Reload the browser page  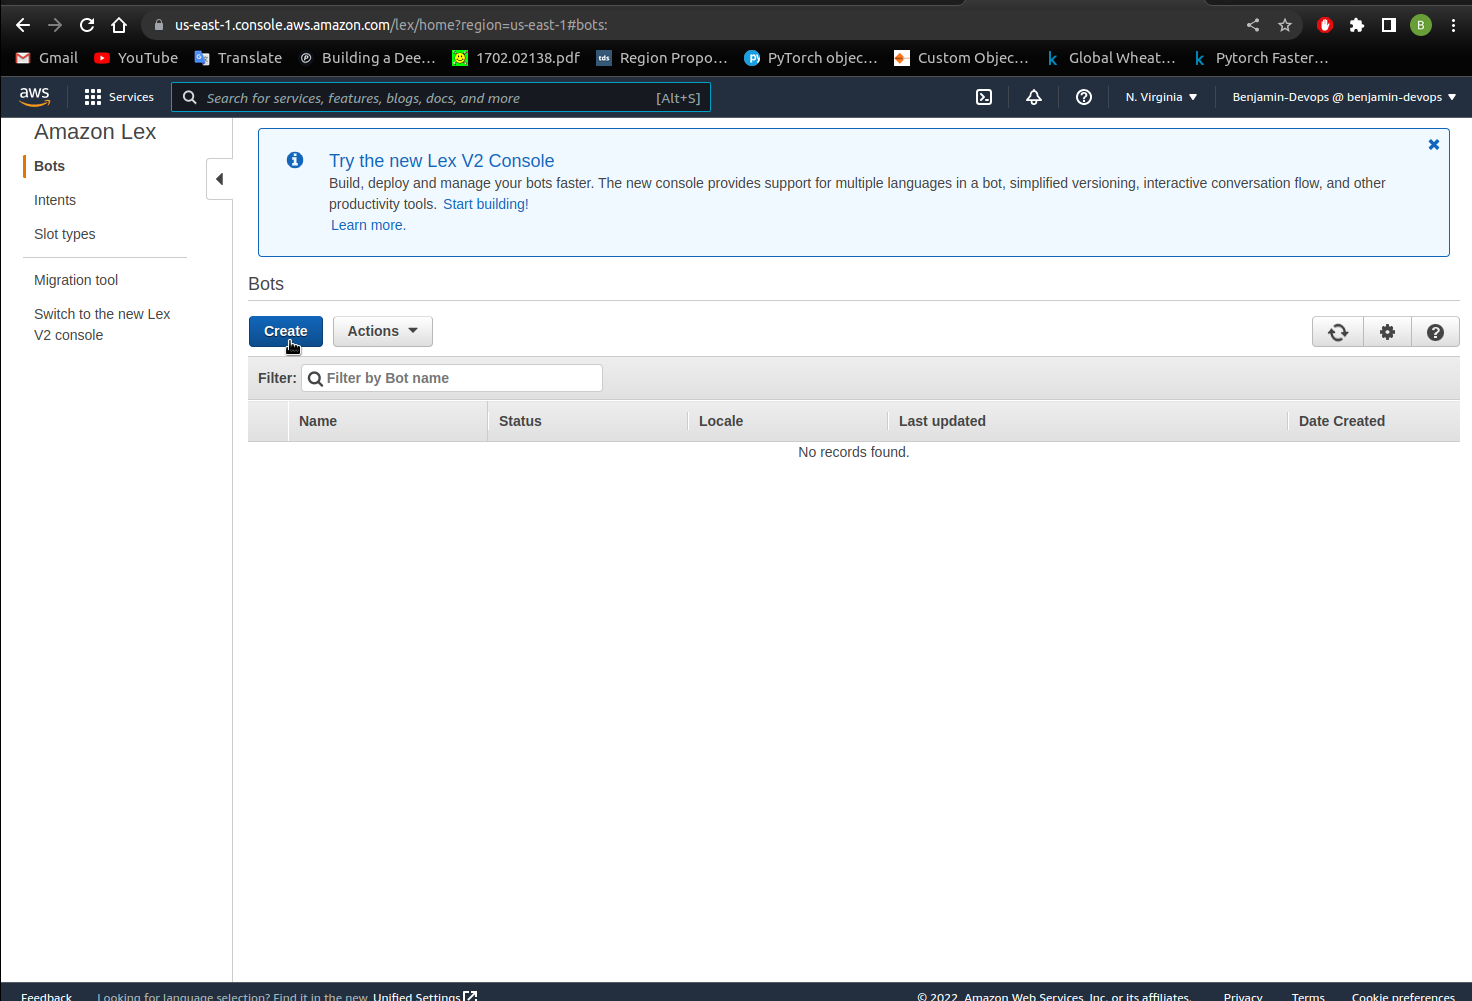tap(87, 25)
